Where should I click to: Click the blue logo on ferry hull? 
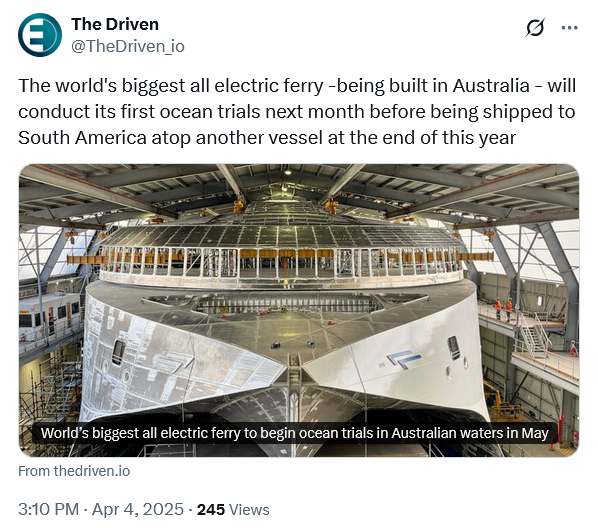pos(403,359)
